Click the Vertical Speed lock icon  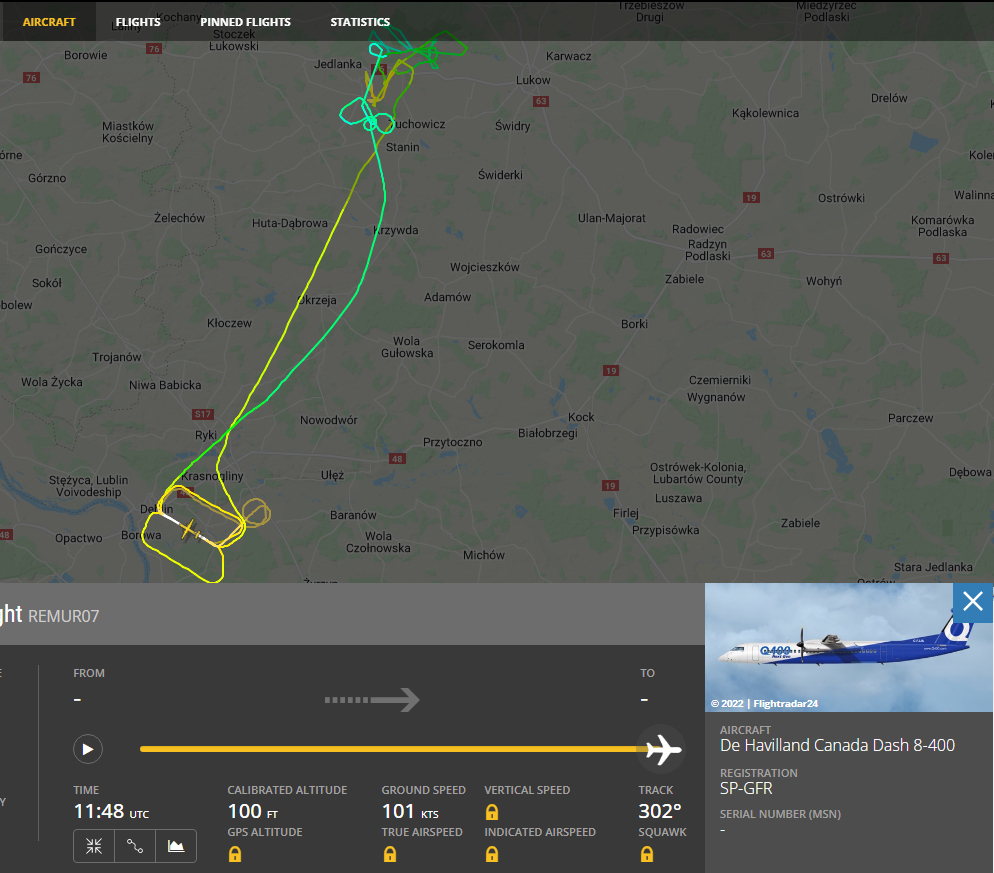[x=492, y=812]
